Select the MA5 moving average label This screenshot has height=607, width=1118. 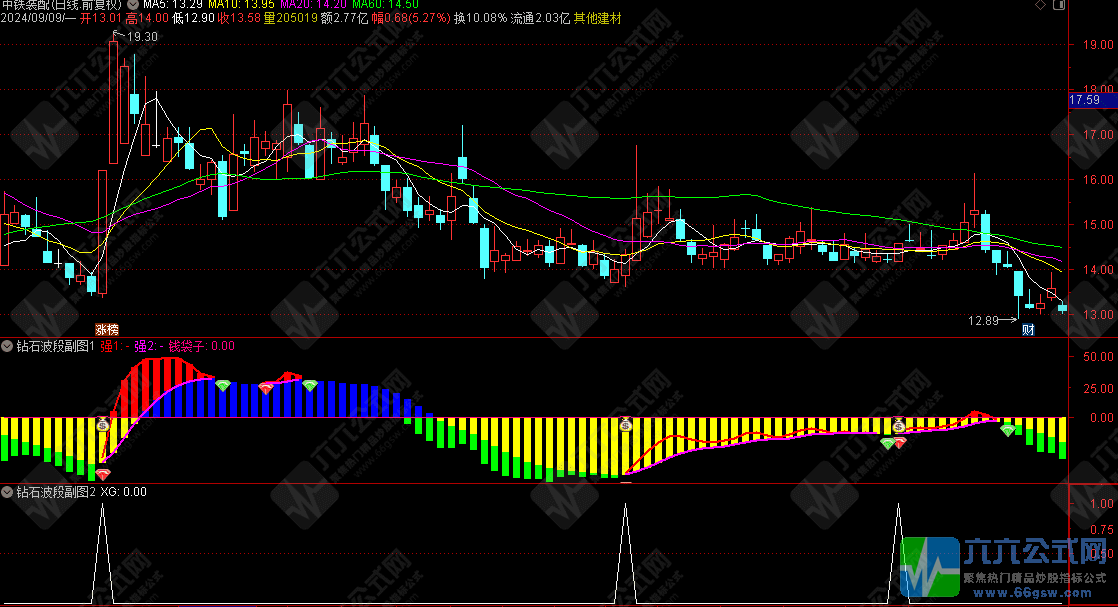[x=170, y=6]
